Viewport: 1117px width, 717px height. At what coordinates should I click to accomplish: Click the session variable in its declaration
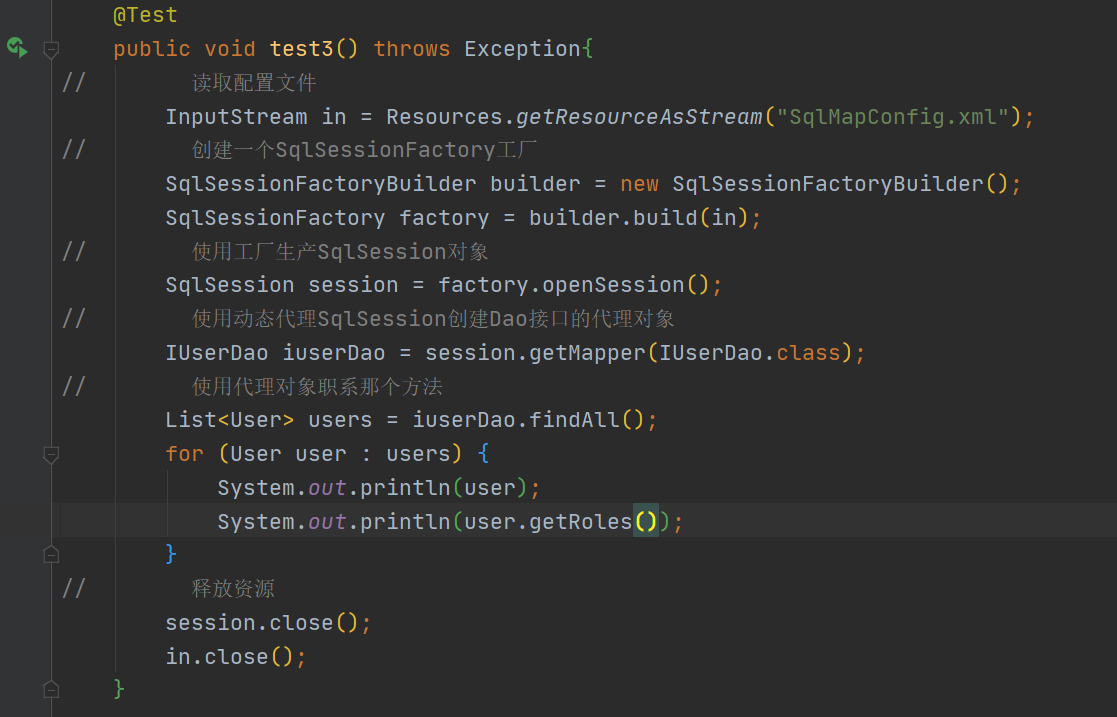coord(353,285)
